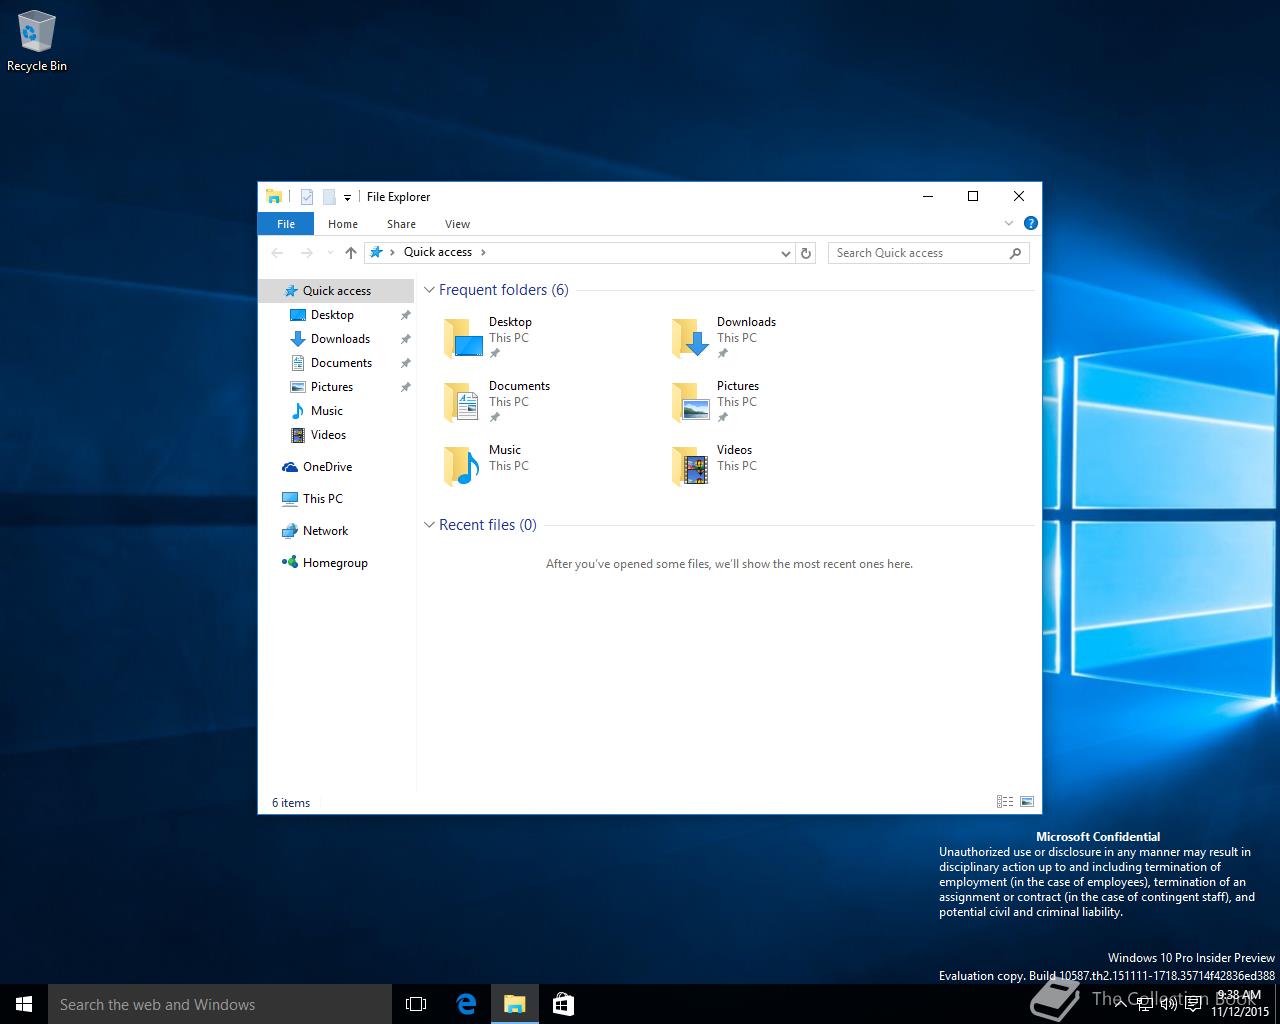Open the Store from the taskbar
Viewport: 1280px width, 1024px height.
(563, 1004)
